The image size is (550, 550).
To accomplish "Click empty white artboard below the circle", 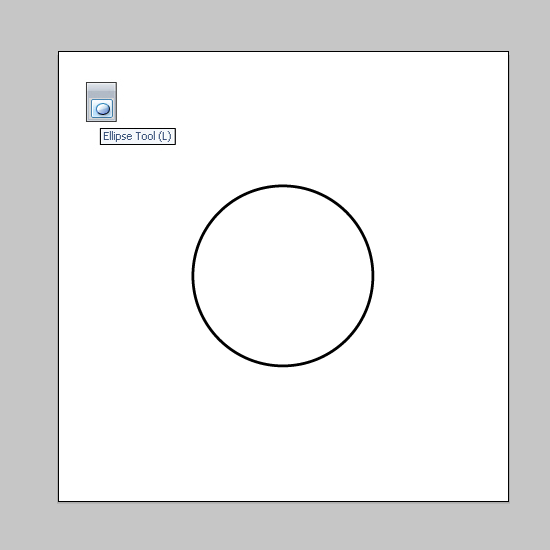I will click(283, 433).
